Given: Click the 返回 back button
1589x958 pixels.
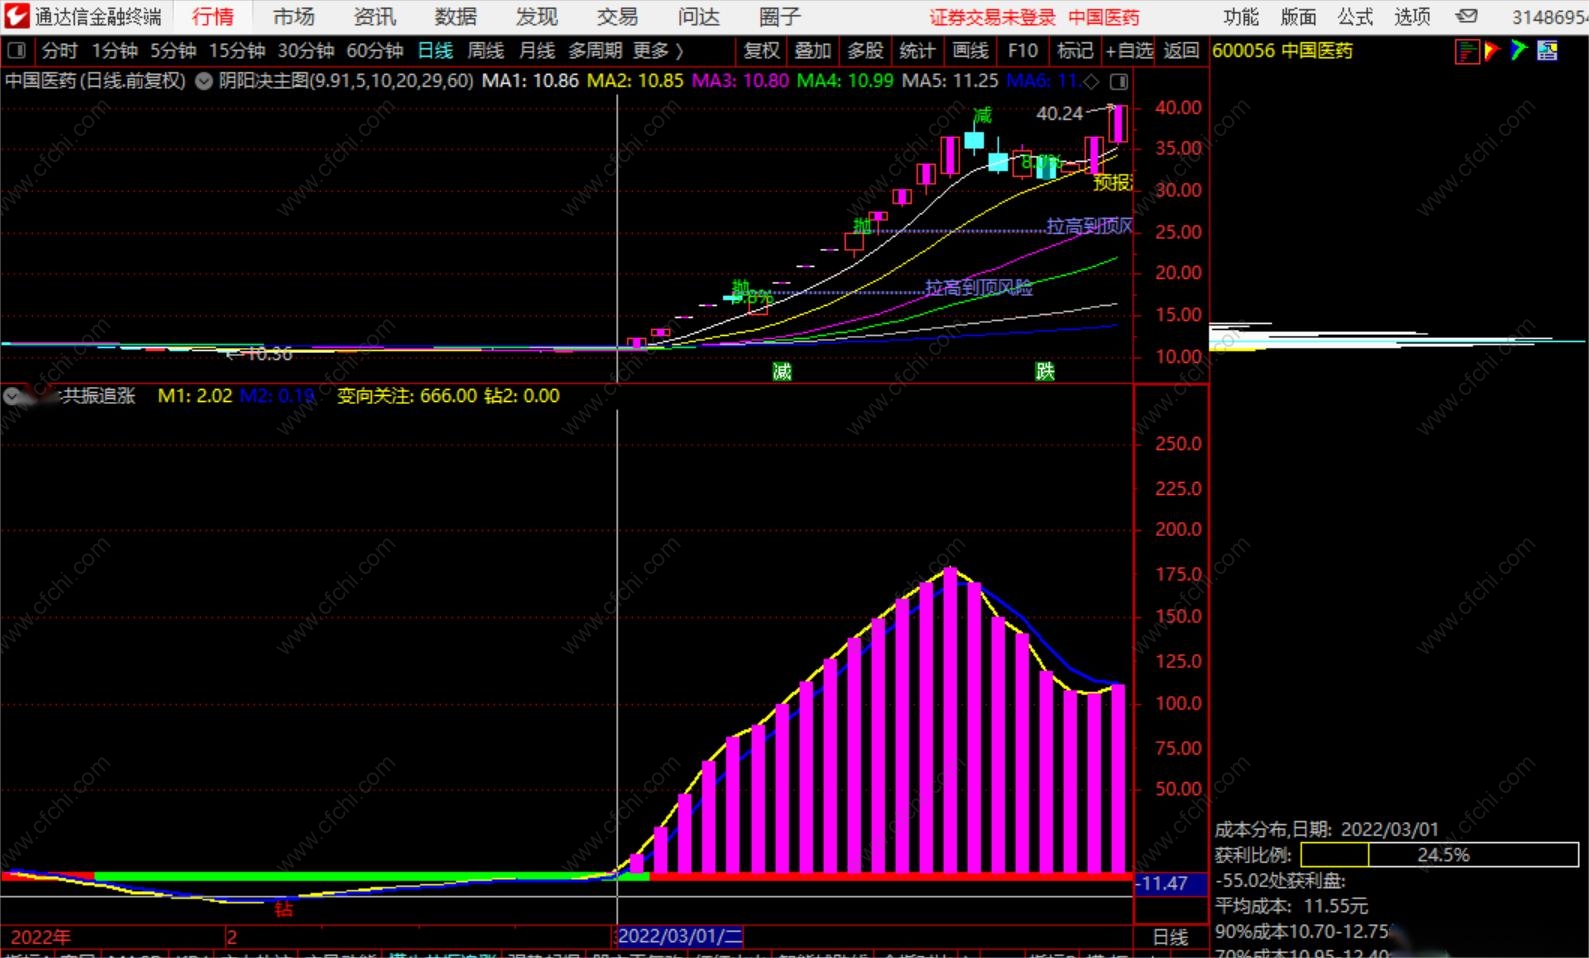Looking at the screenshot, I should click(x=1181, y=51).
